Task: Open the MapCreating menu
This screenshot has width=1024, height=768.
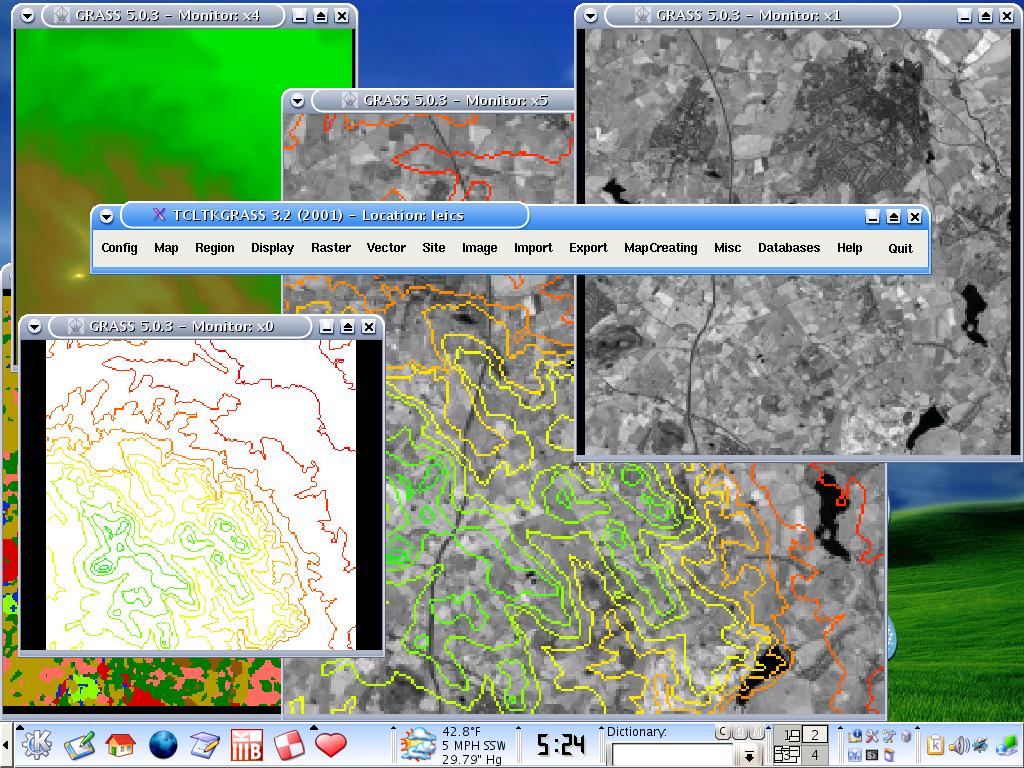Action: pyautogui.click(x=660, y=248)
